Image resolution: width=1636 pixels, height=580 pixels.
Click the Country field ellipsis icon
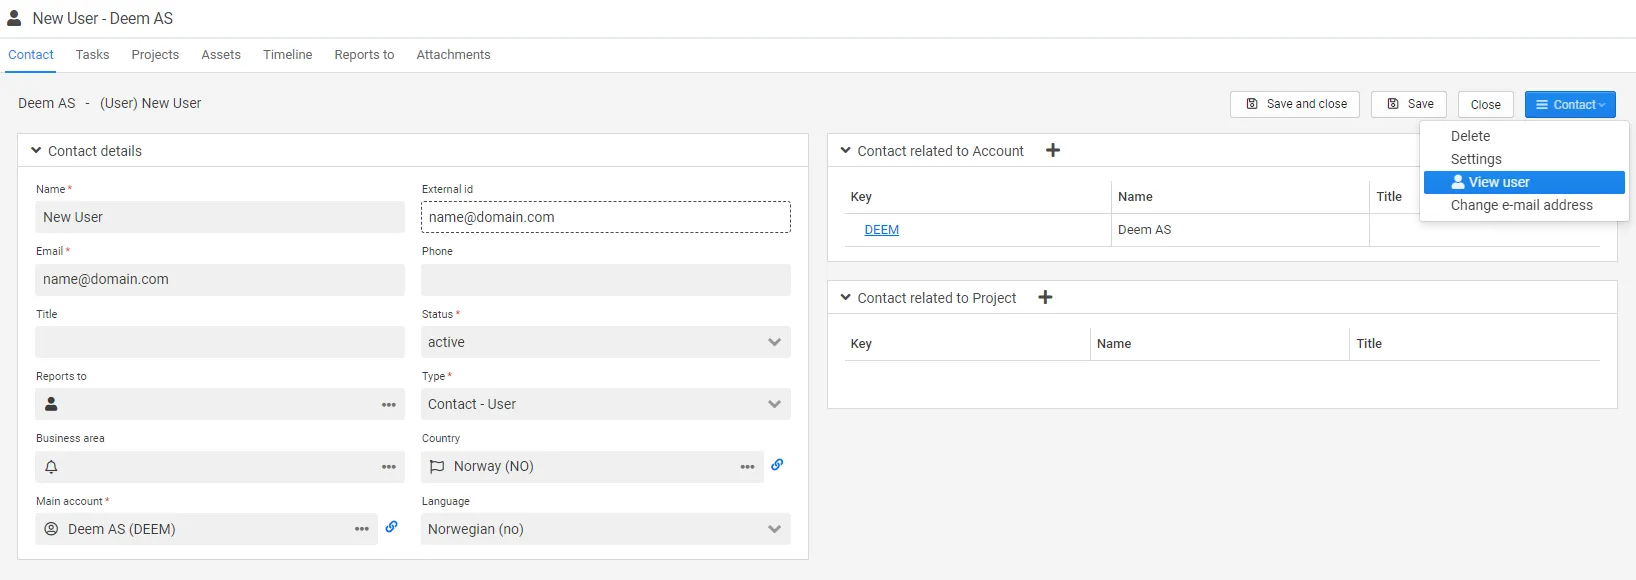pos(747,467)
